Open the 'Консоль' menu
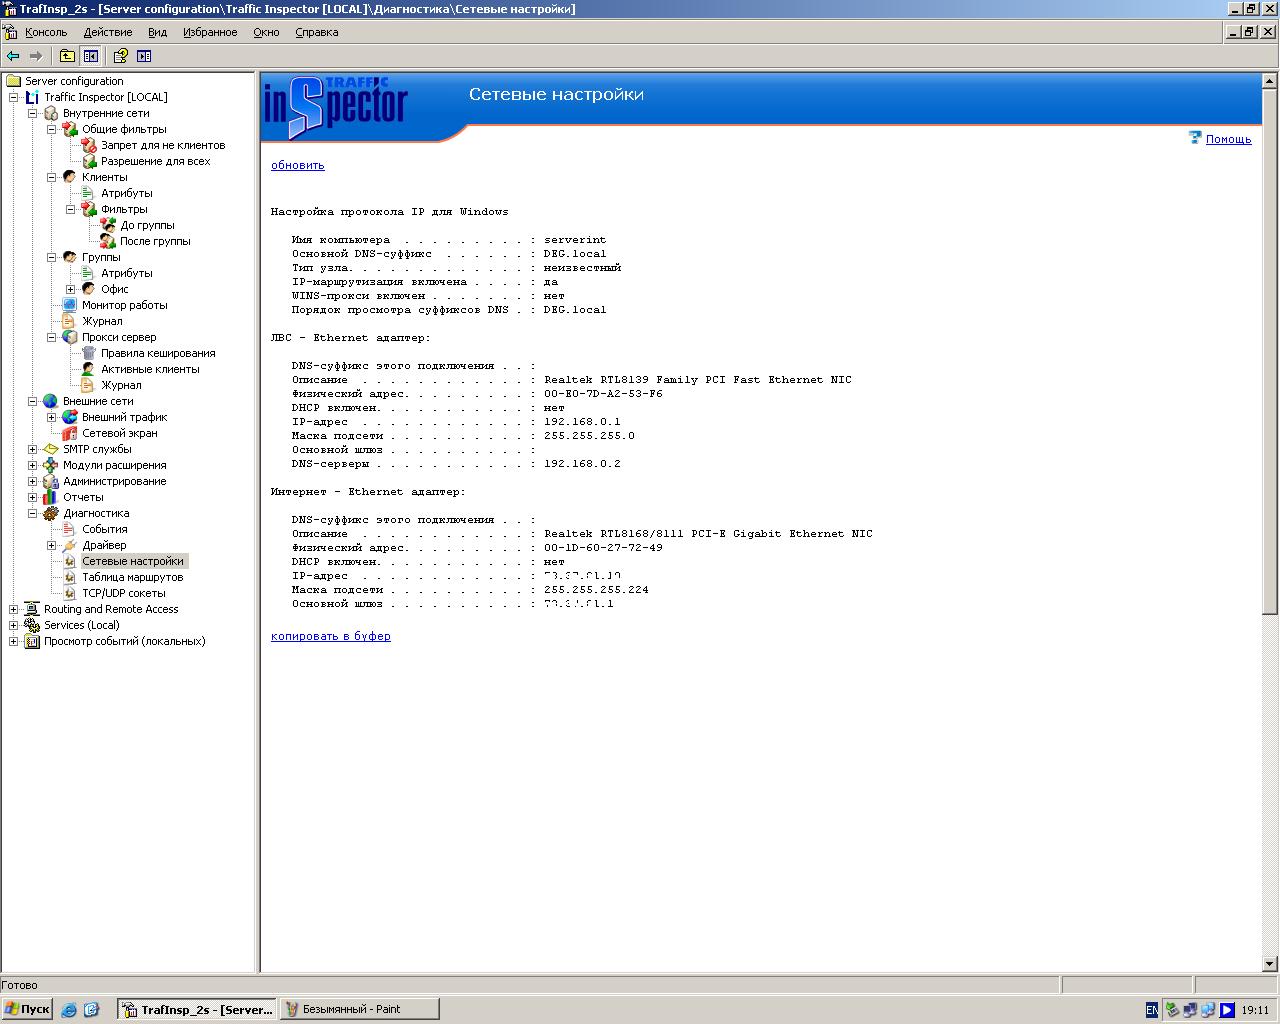The height and width of the screenshot is (1024, 1280). 46,32
